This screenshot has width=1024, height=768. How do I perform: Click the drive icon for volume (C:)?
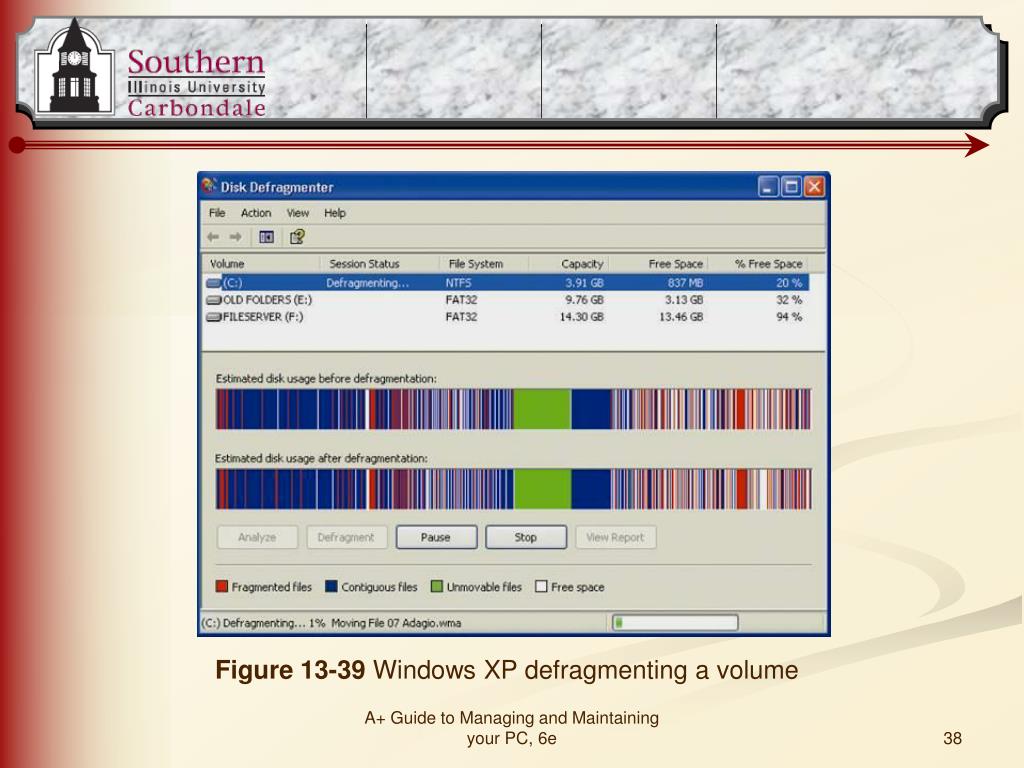[214, 283]
